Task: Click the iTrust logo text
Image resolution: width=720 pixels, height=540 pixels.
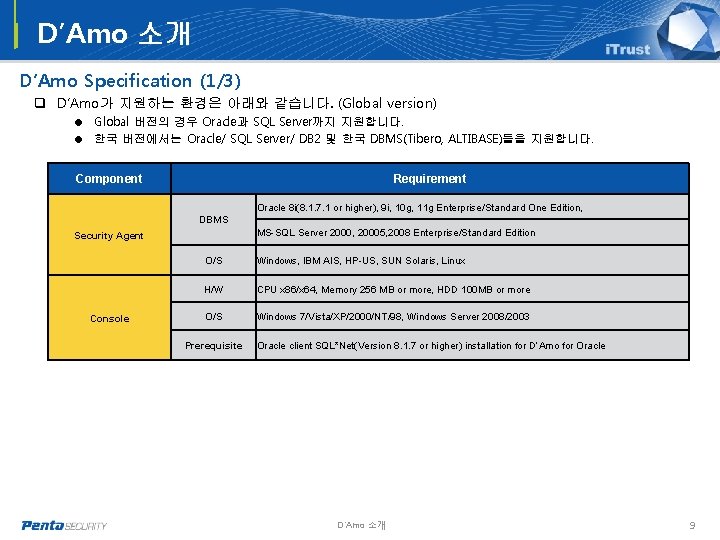Action: 627,49
